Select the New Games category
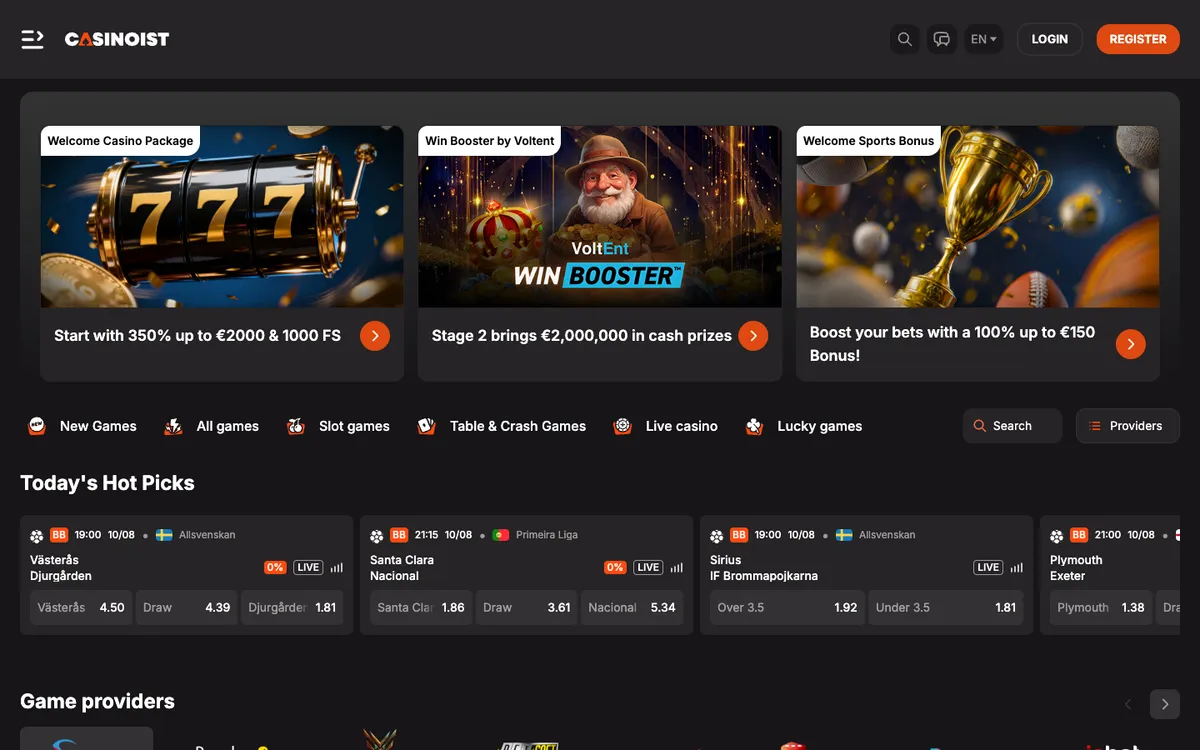This screenshot has height=750, width=1200. click(x=82, y=426)
